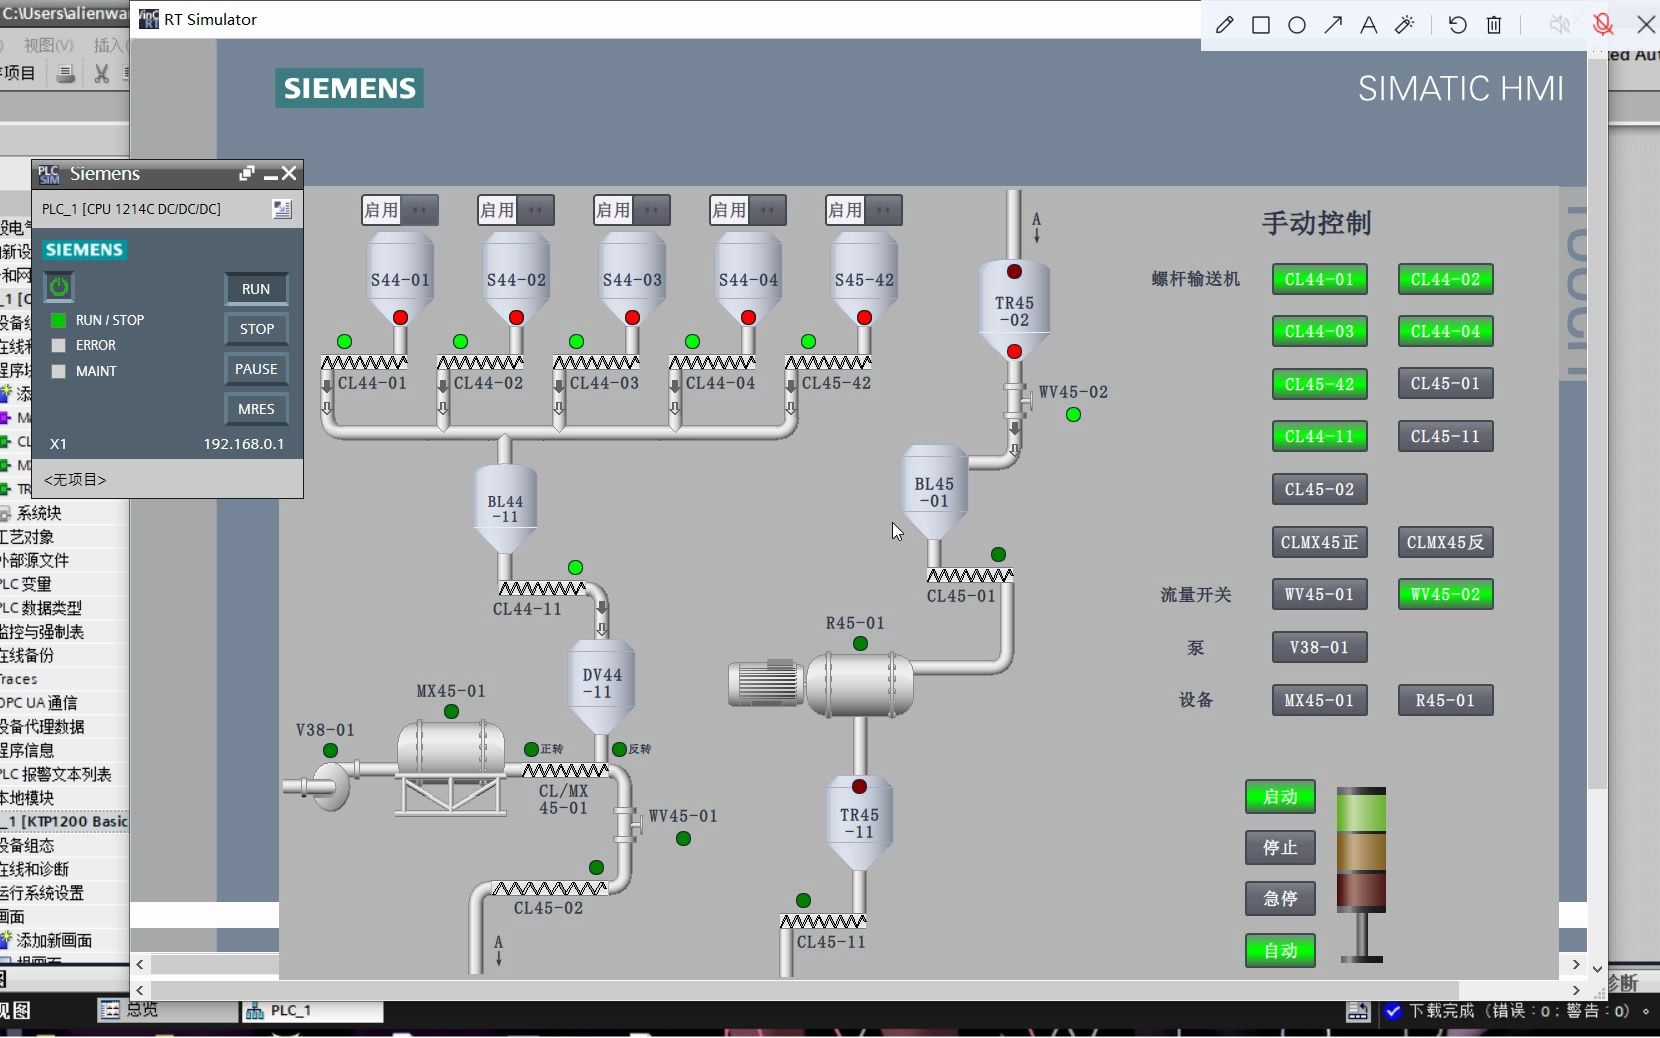The image size is (1660, 1038).
Task: Pick the arrow annotation tool
Action: [x=1333, y=25]
